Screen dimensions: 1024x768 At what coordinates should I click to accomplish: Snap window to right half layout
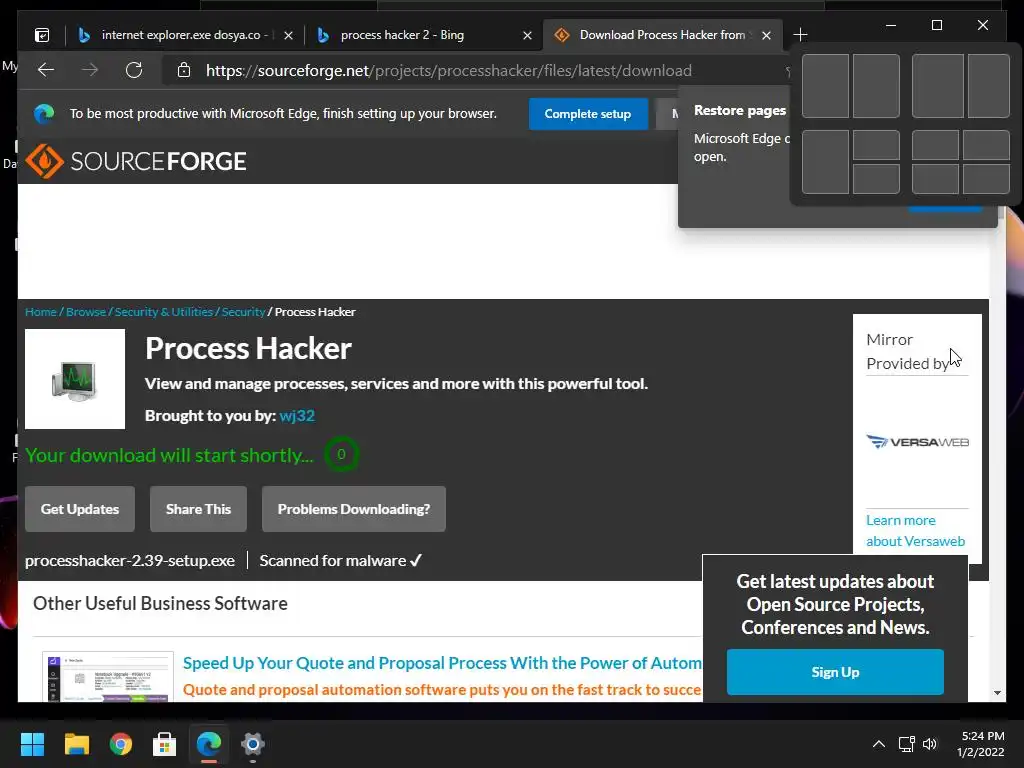pyautogui.click(x=876, y=86)
